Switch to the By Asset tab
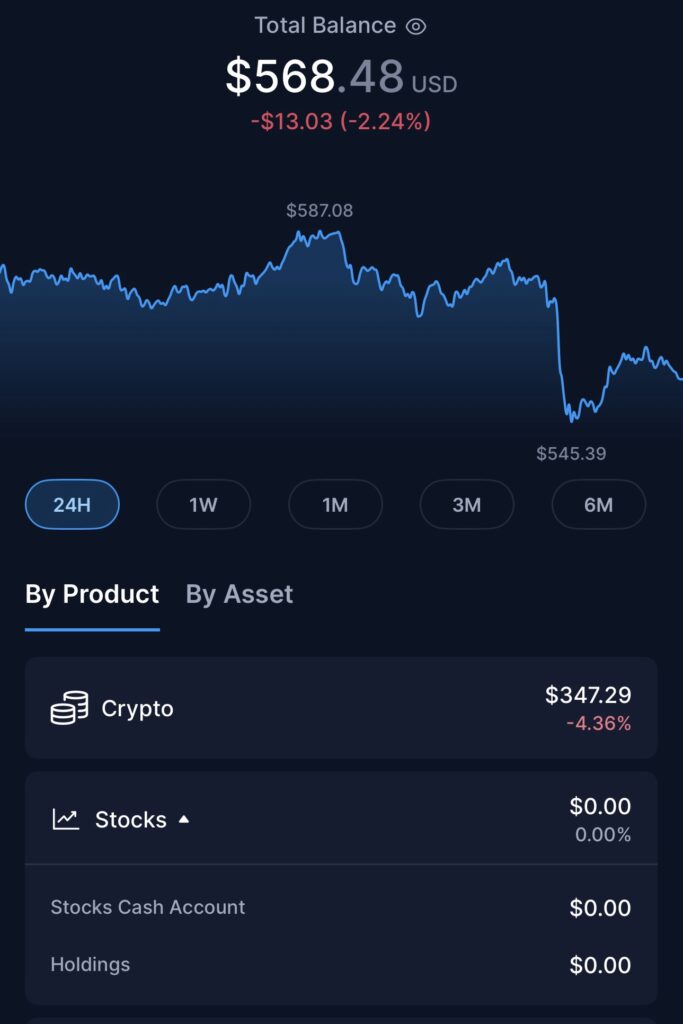Screen dimensions: 683x1024 coord(239,594)
